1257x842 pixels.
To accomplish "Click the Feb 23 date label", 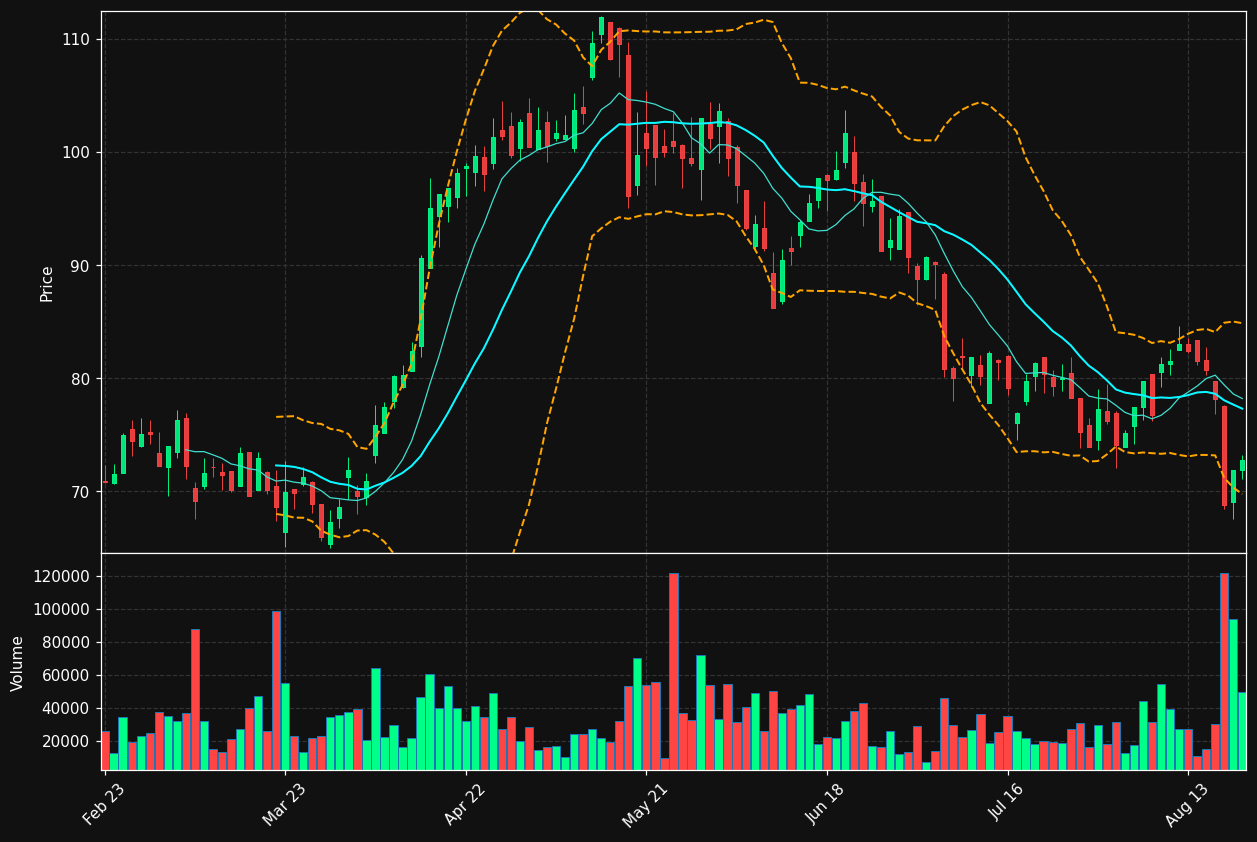I will (x=104, y=804).
